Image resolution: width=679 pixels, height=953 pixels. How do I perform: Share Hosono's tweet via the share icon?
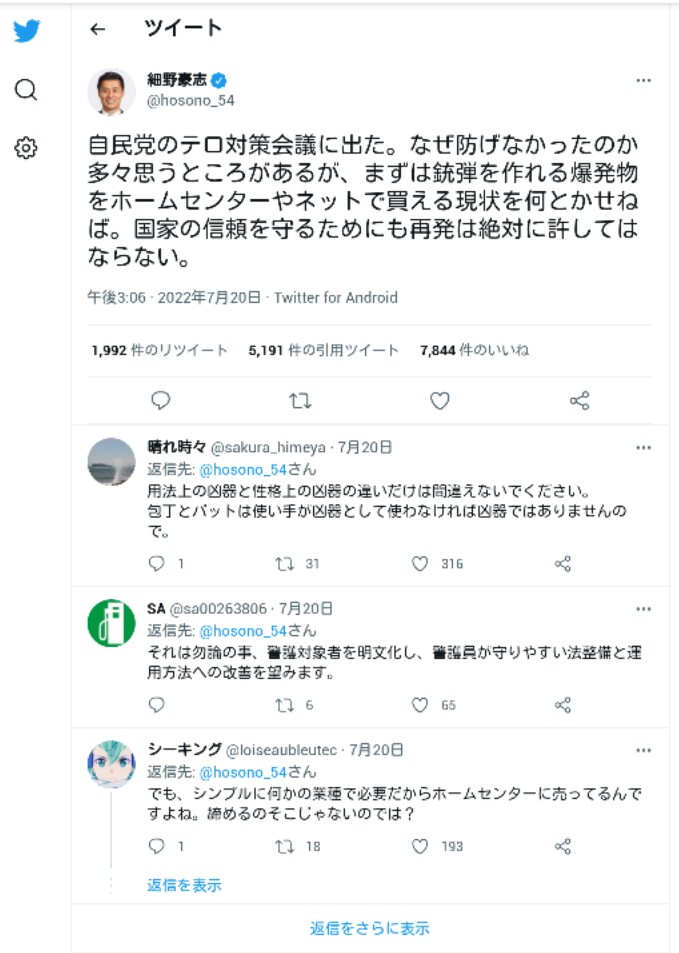coord(577,399)
